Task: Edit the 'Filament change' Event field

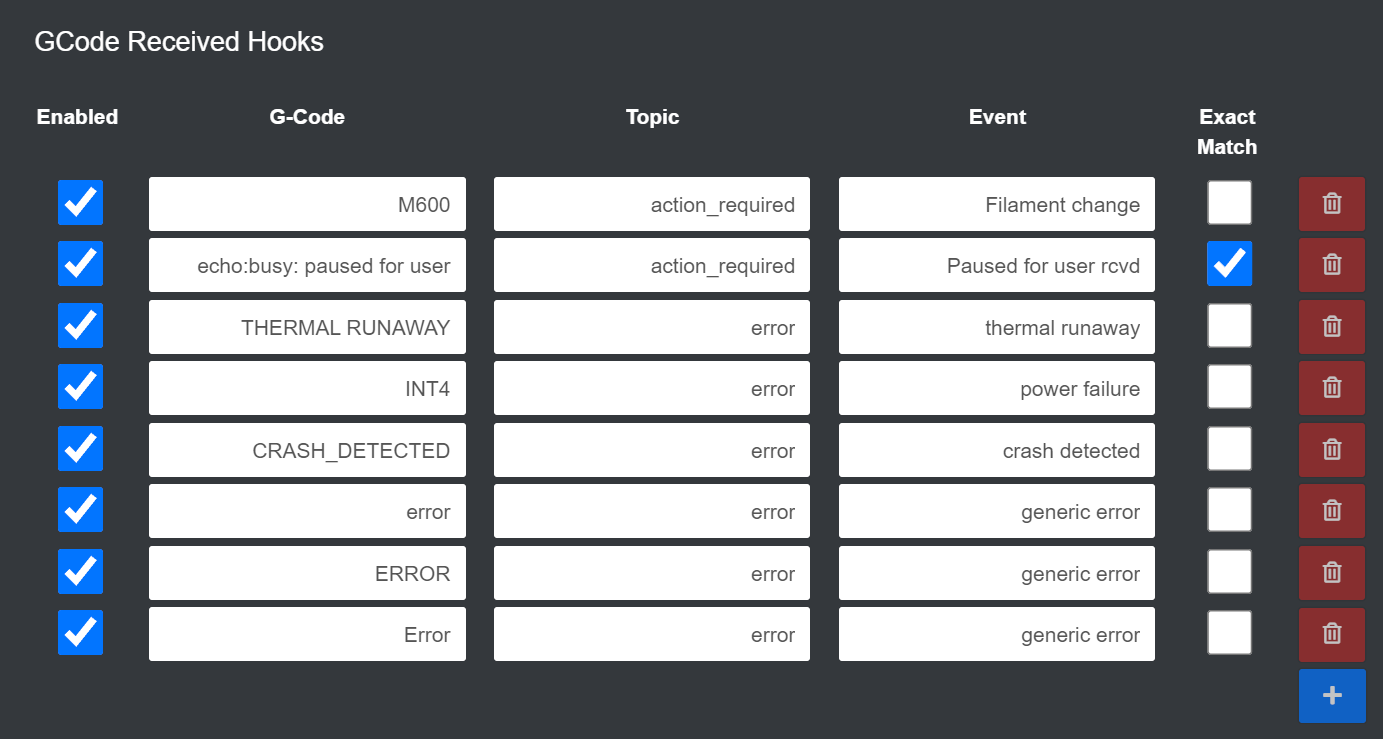Action: 997,204
